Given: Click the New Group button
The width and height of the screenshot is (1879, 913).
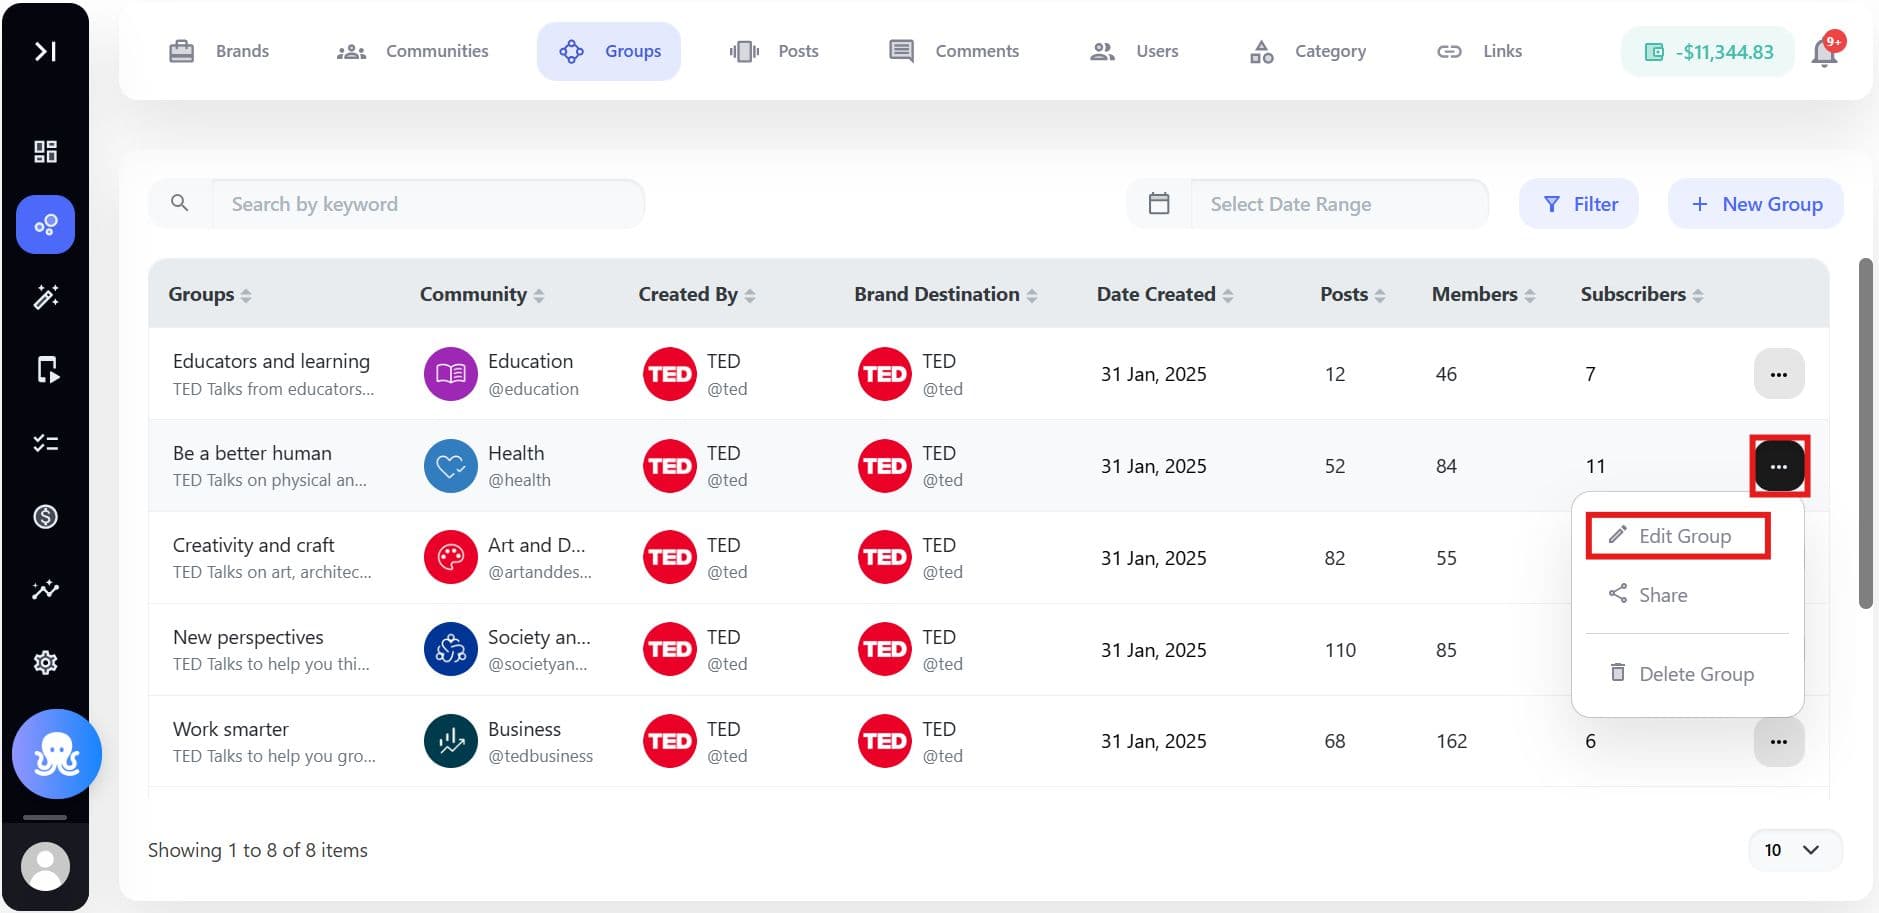Looking at the screenshot, I should [x=1756, y=204].
